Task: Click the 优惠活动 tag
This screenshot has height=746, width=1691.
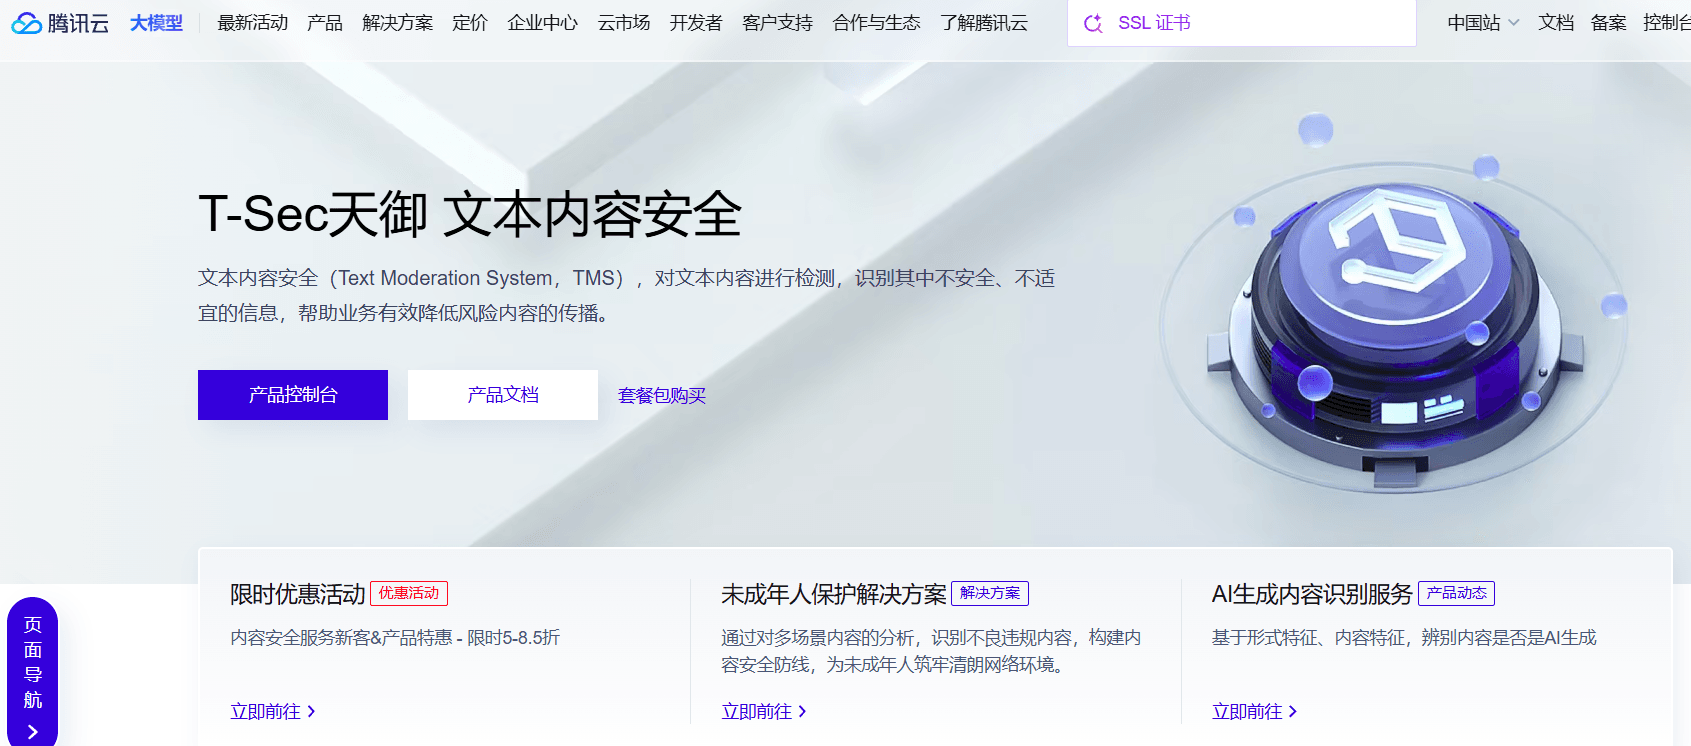Action: (x=409, y=593)
